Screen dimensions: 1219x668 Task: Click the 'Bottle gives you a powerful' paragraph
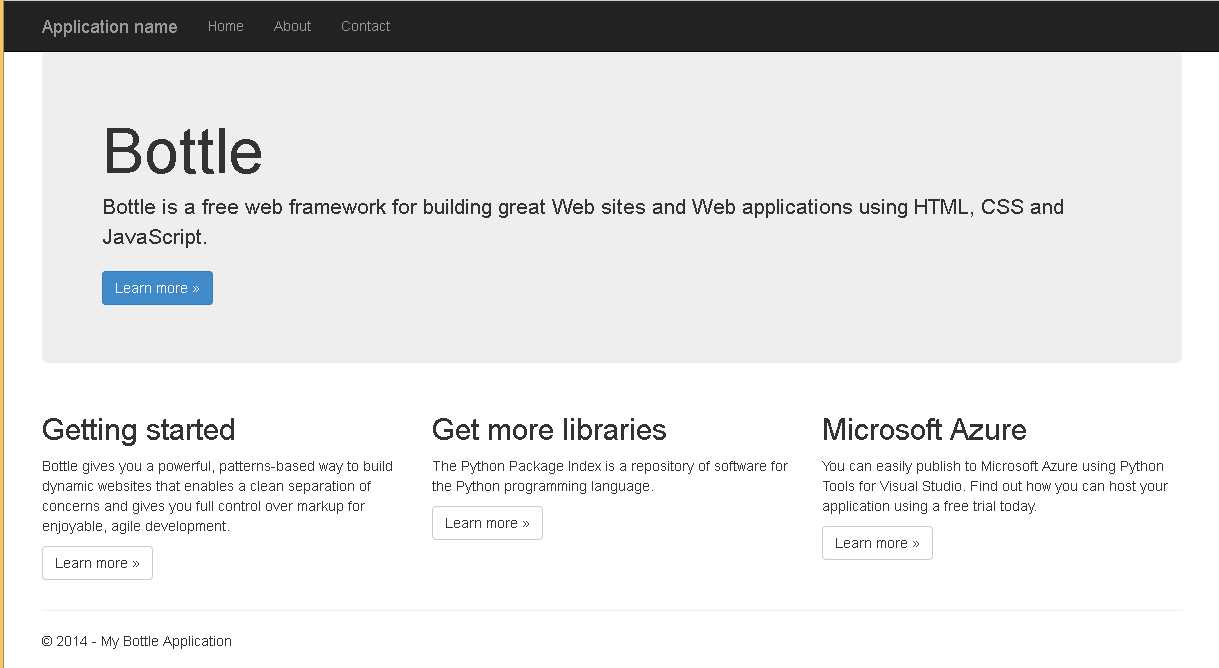pyautogui.click(x=218, y=496)
